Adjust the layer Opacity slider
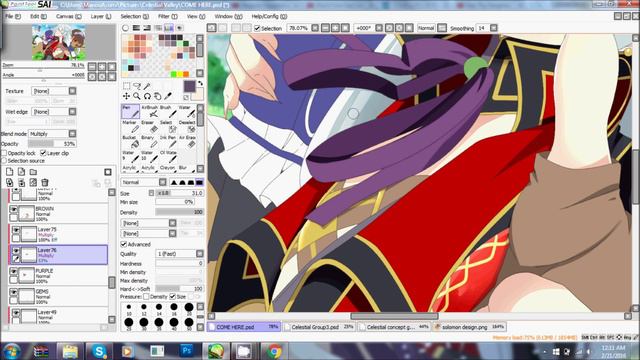The image size is (640, 360). [52, 144]
